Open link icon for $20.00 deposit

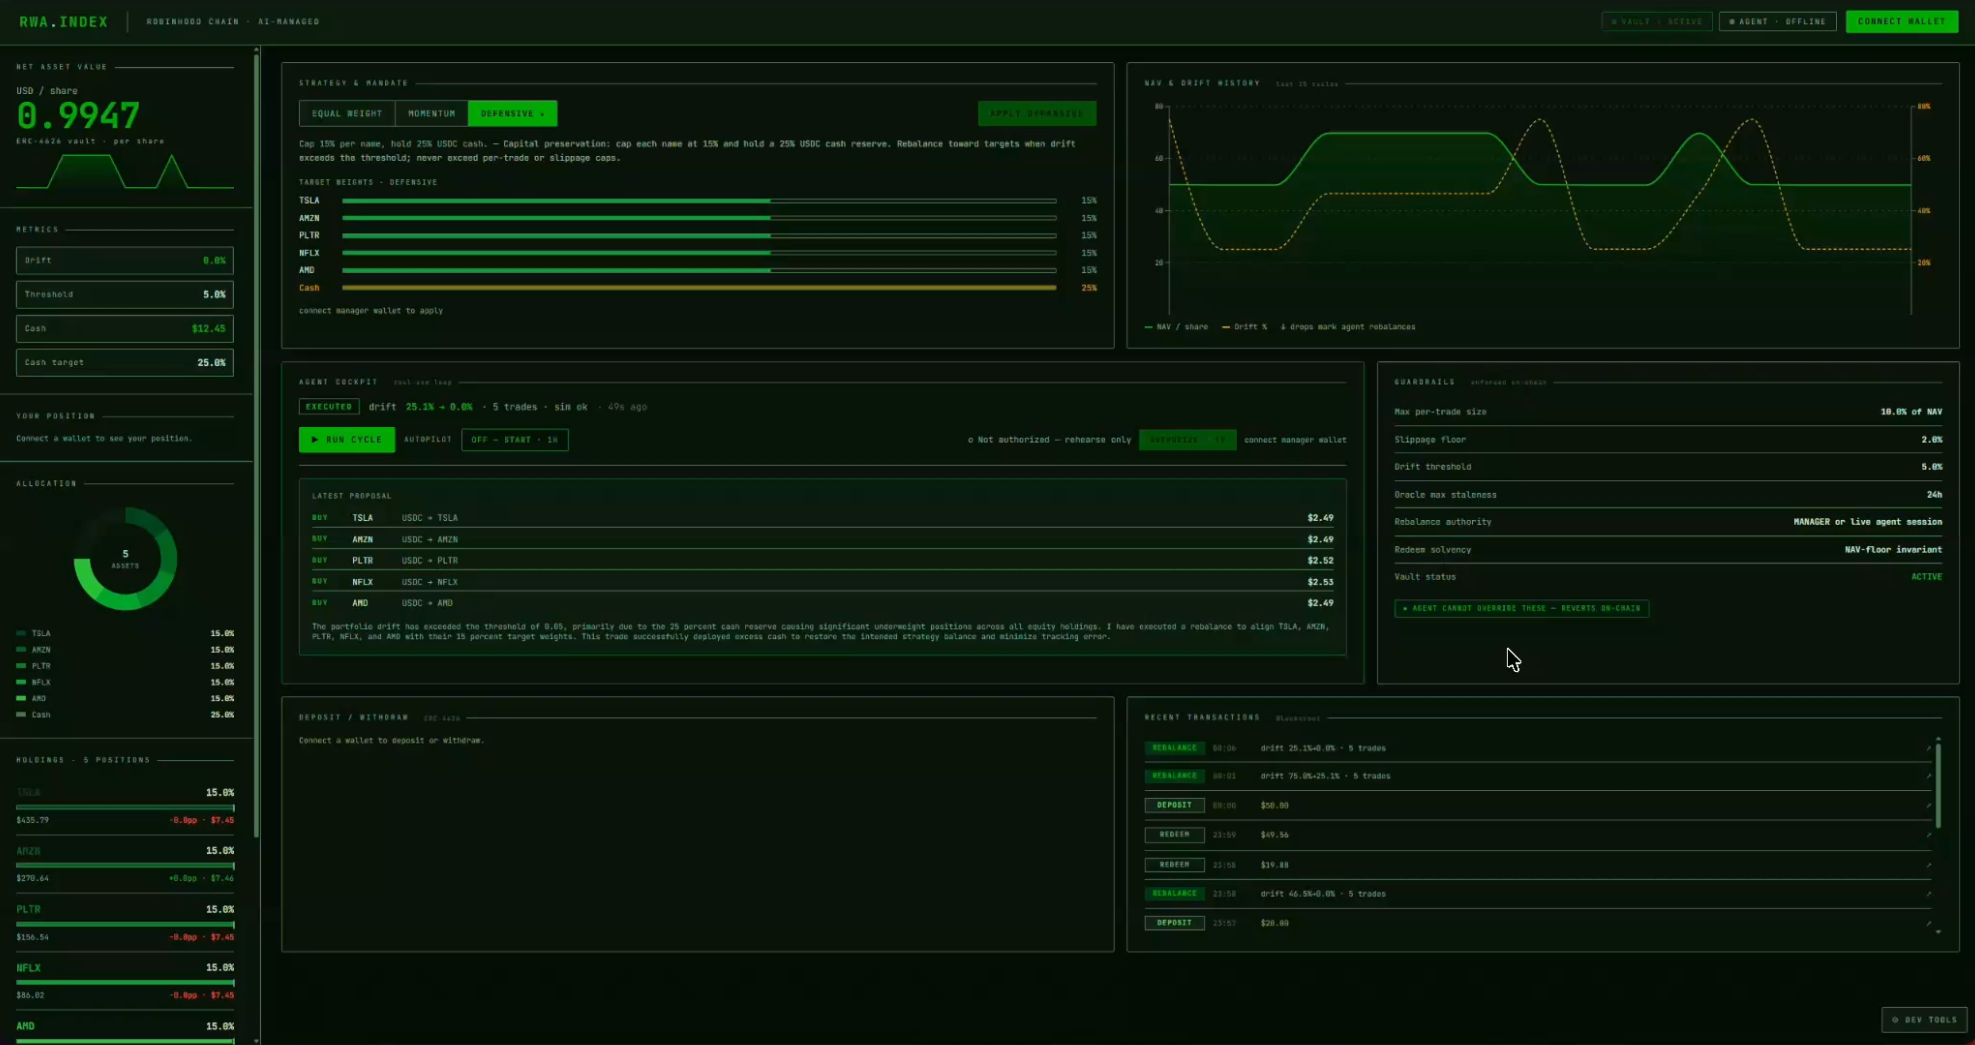coord(1928,923)
